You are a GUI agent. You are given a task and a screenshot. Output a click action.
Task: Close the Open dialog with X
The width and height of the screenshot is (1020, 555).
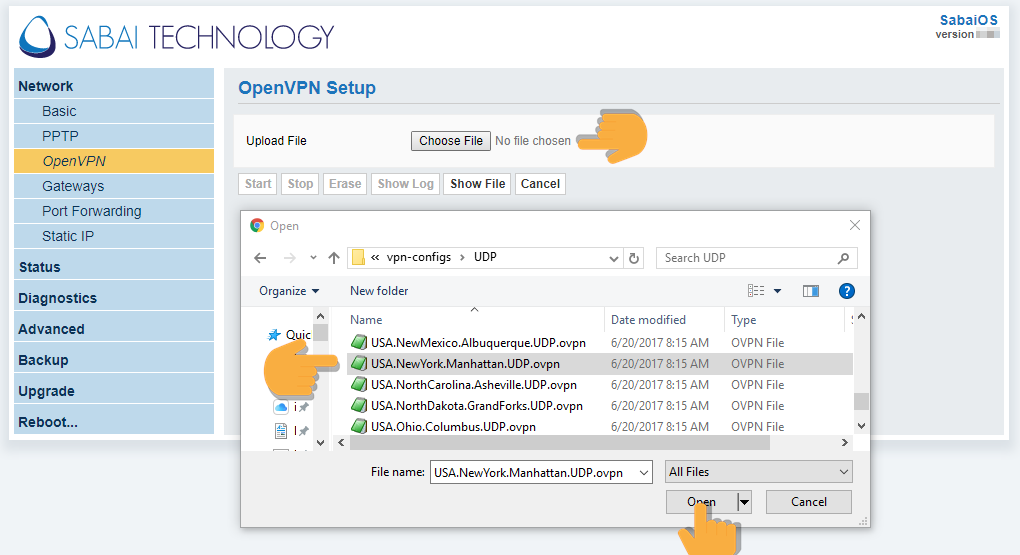click(x=855, y=225)
